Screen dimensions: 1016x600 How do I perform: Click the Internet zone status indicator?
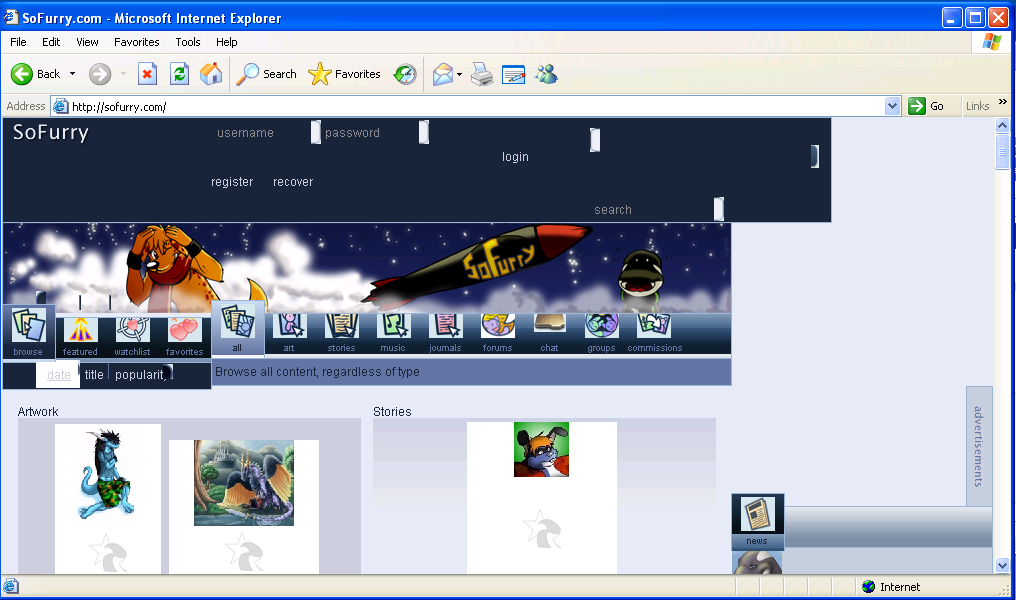891,587
